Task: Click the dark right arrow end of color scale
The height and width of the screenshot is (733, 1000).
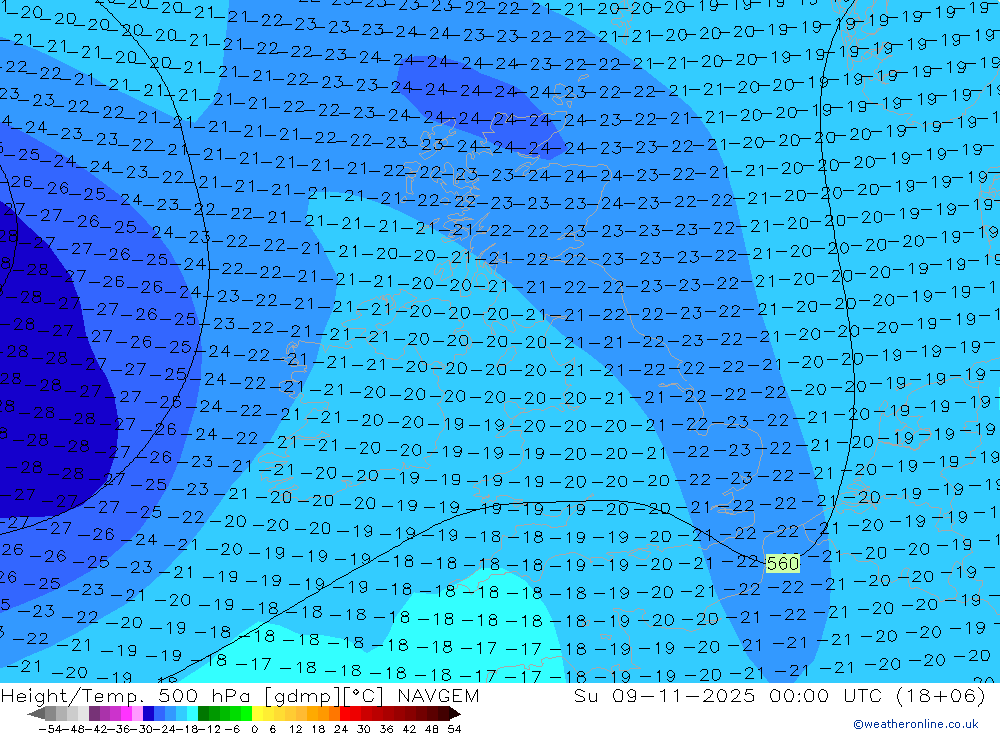Action: pos(454,714)
